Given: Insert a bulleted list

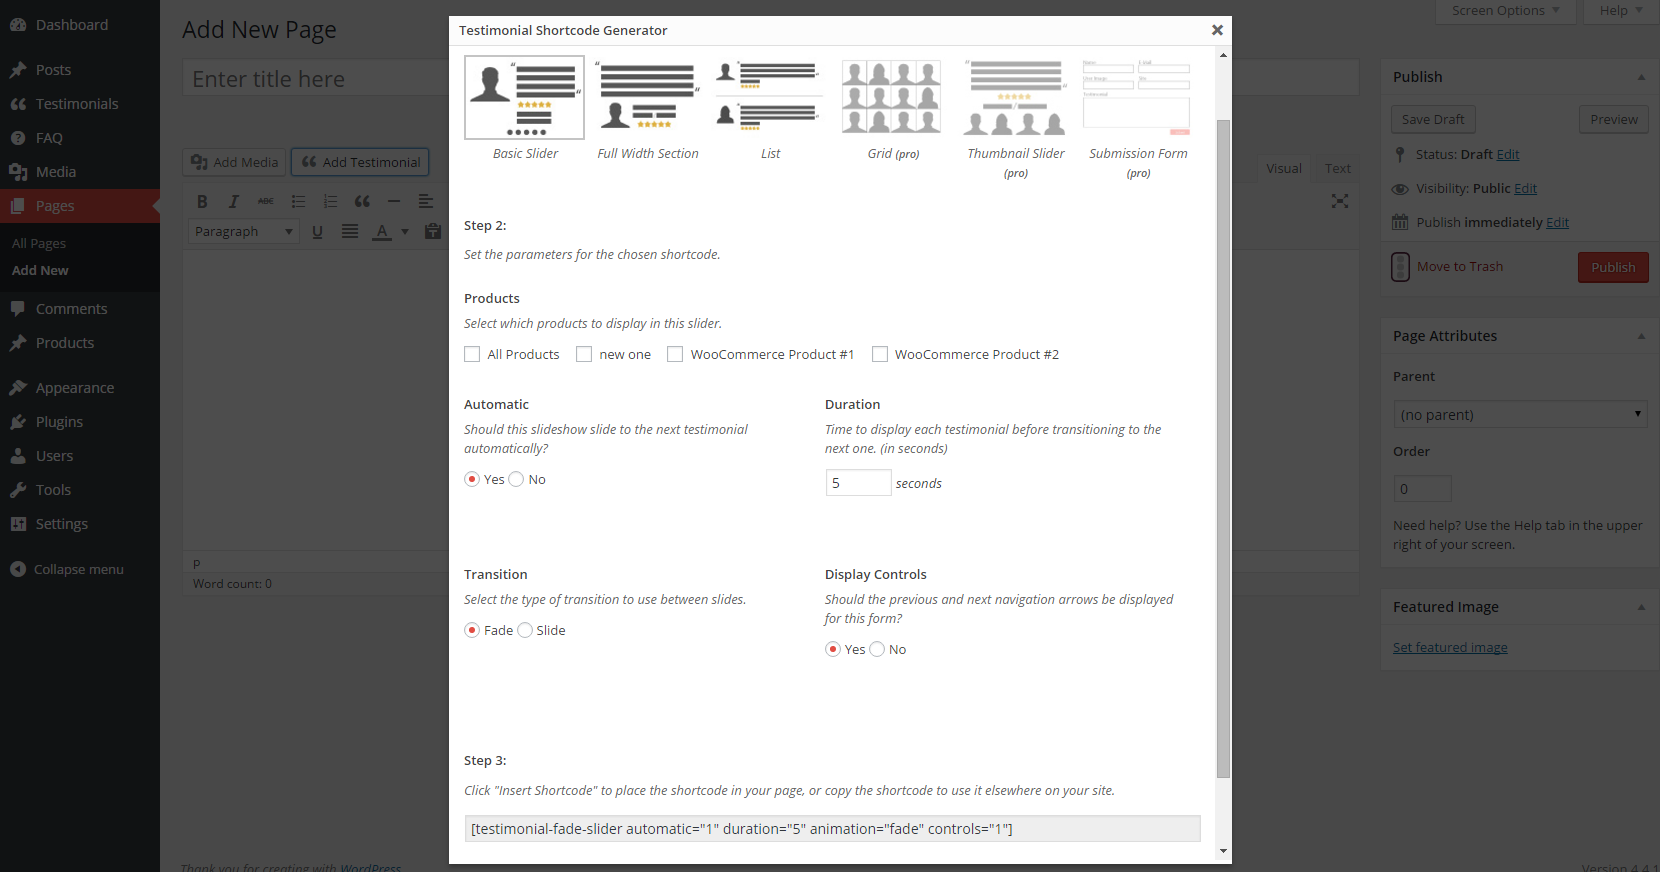Looking at the screenshot, I should (298, 201).
